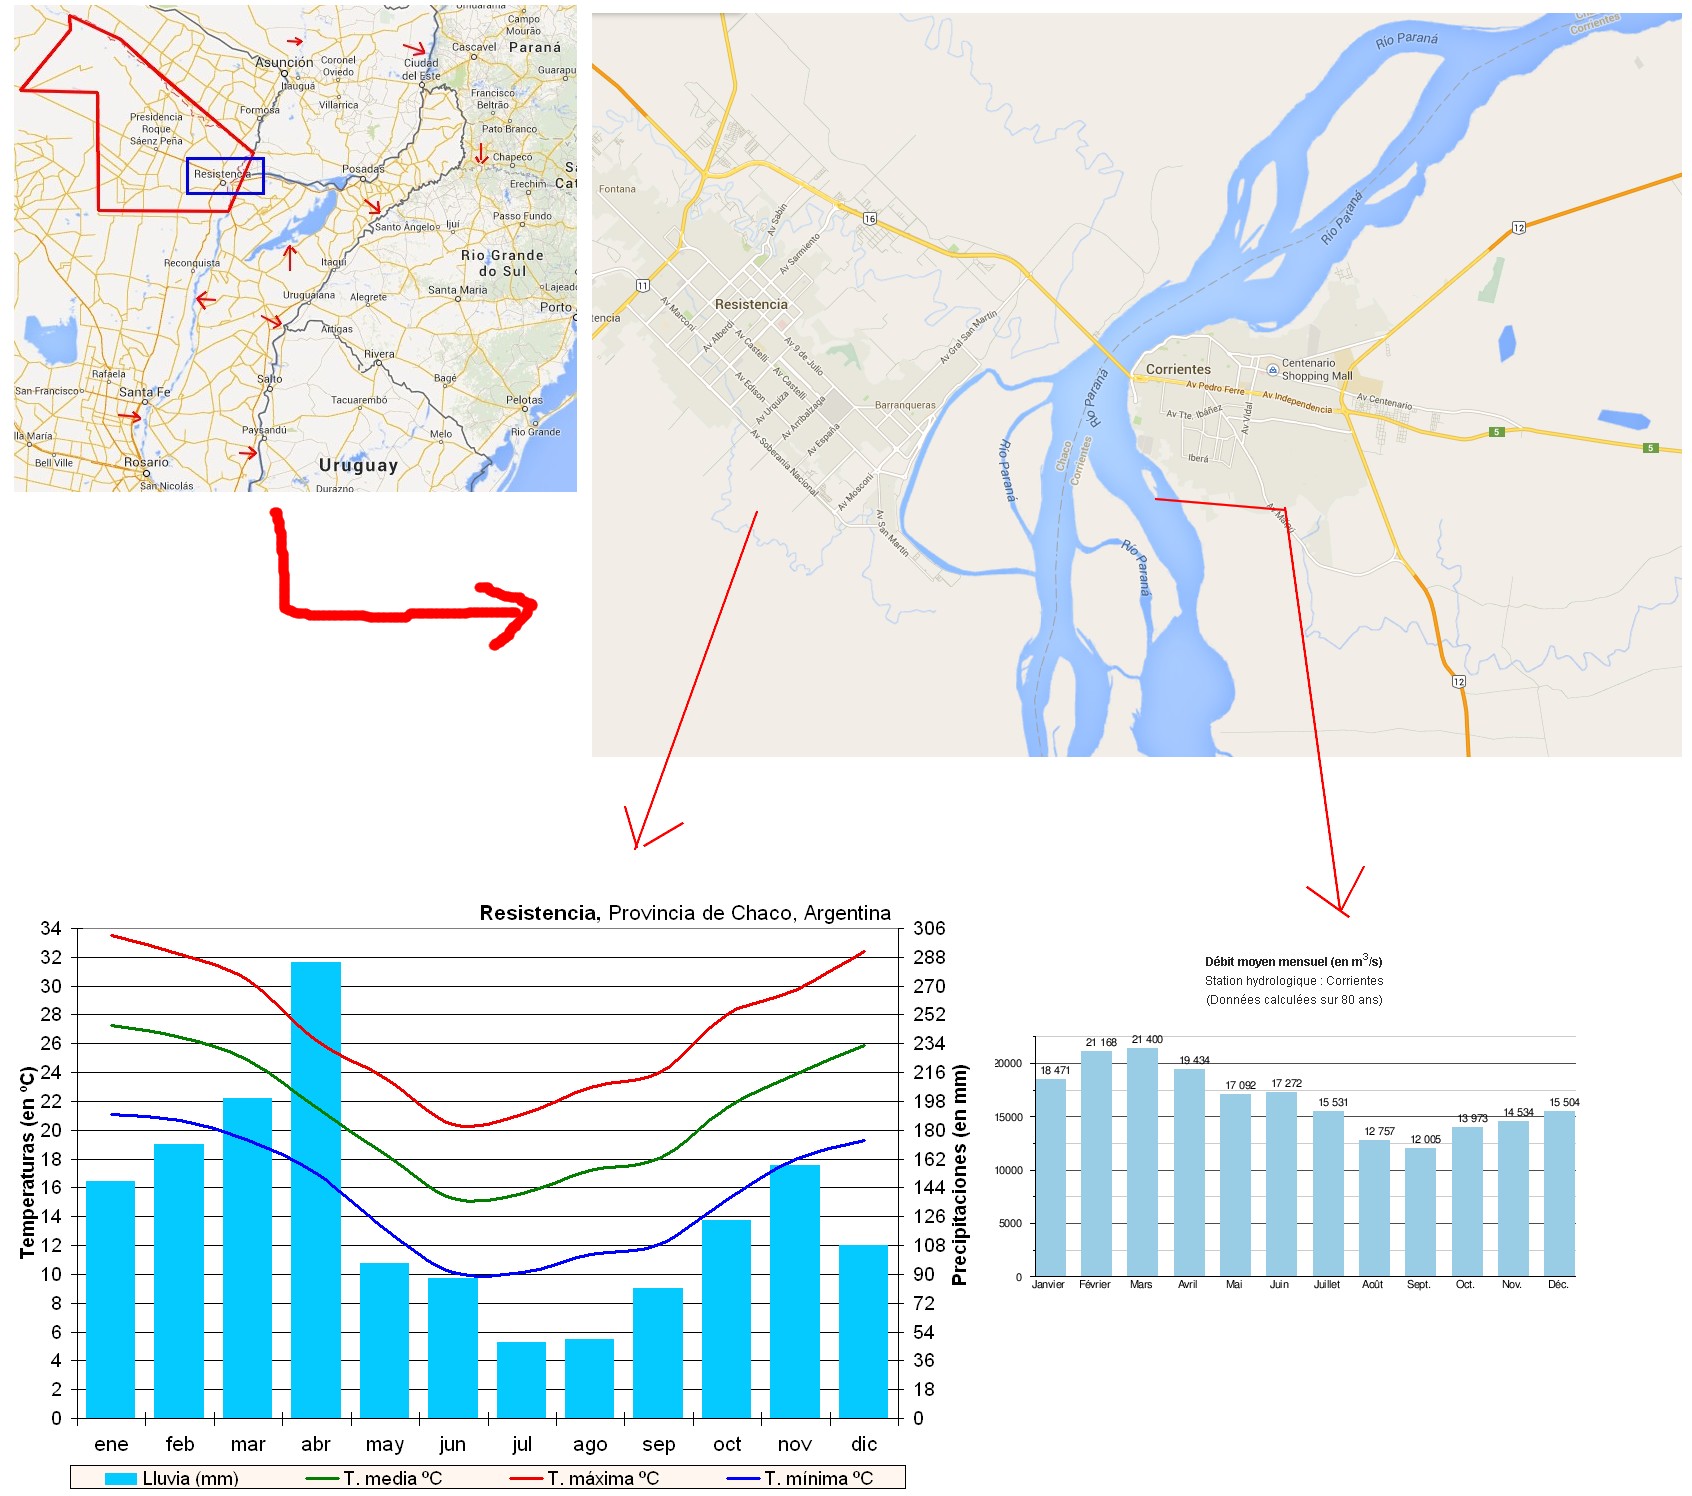Screen dimensions: 1692x1496
Task: Click the "ene" month label on the climate chart
Action: tap(111, 1444)
